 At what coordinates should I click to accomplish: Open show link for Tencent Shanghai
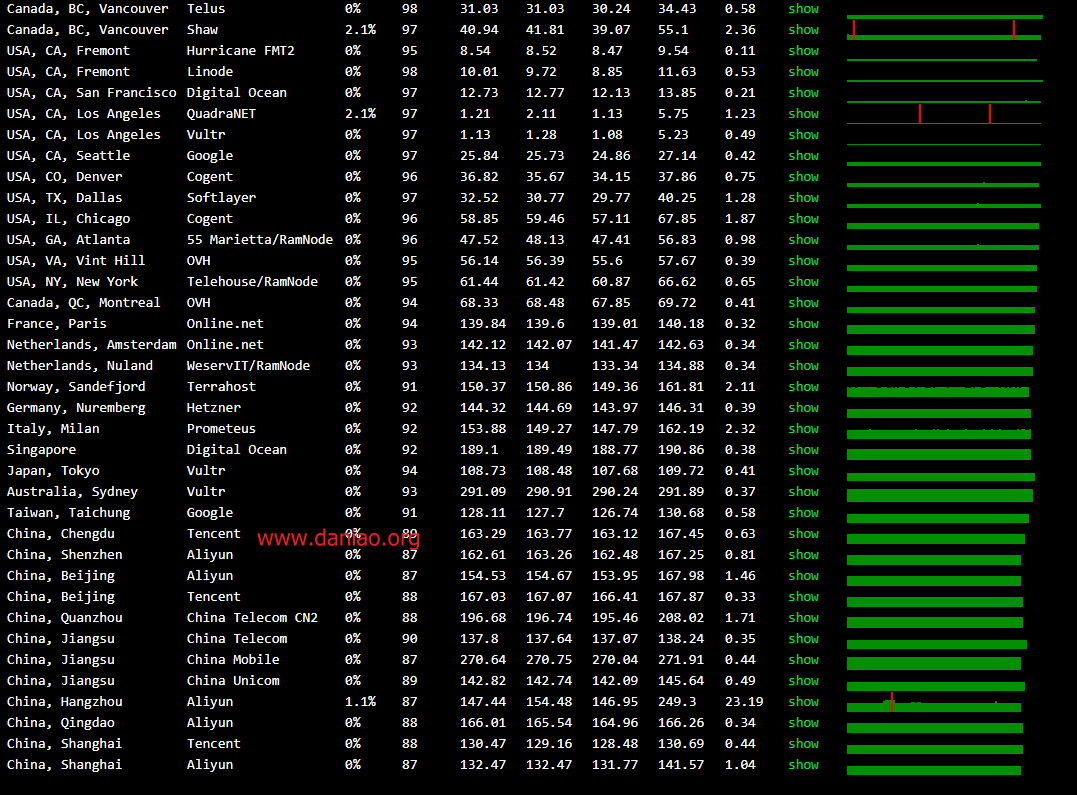tap(803, 743)
